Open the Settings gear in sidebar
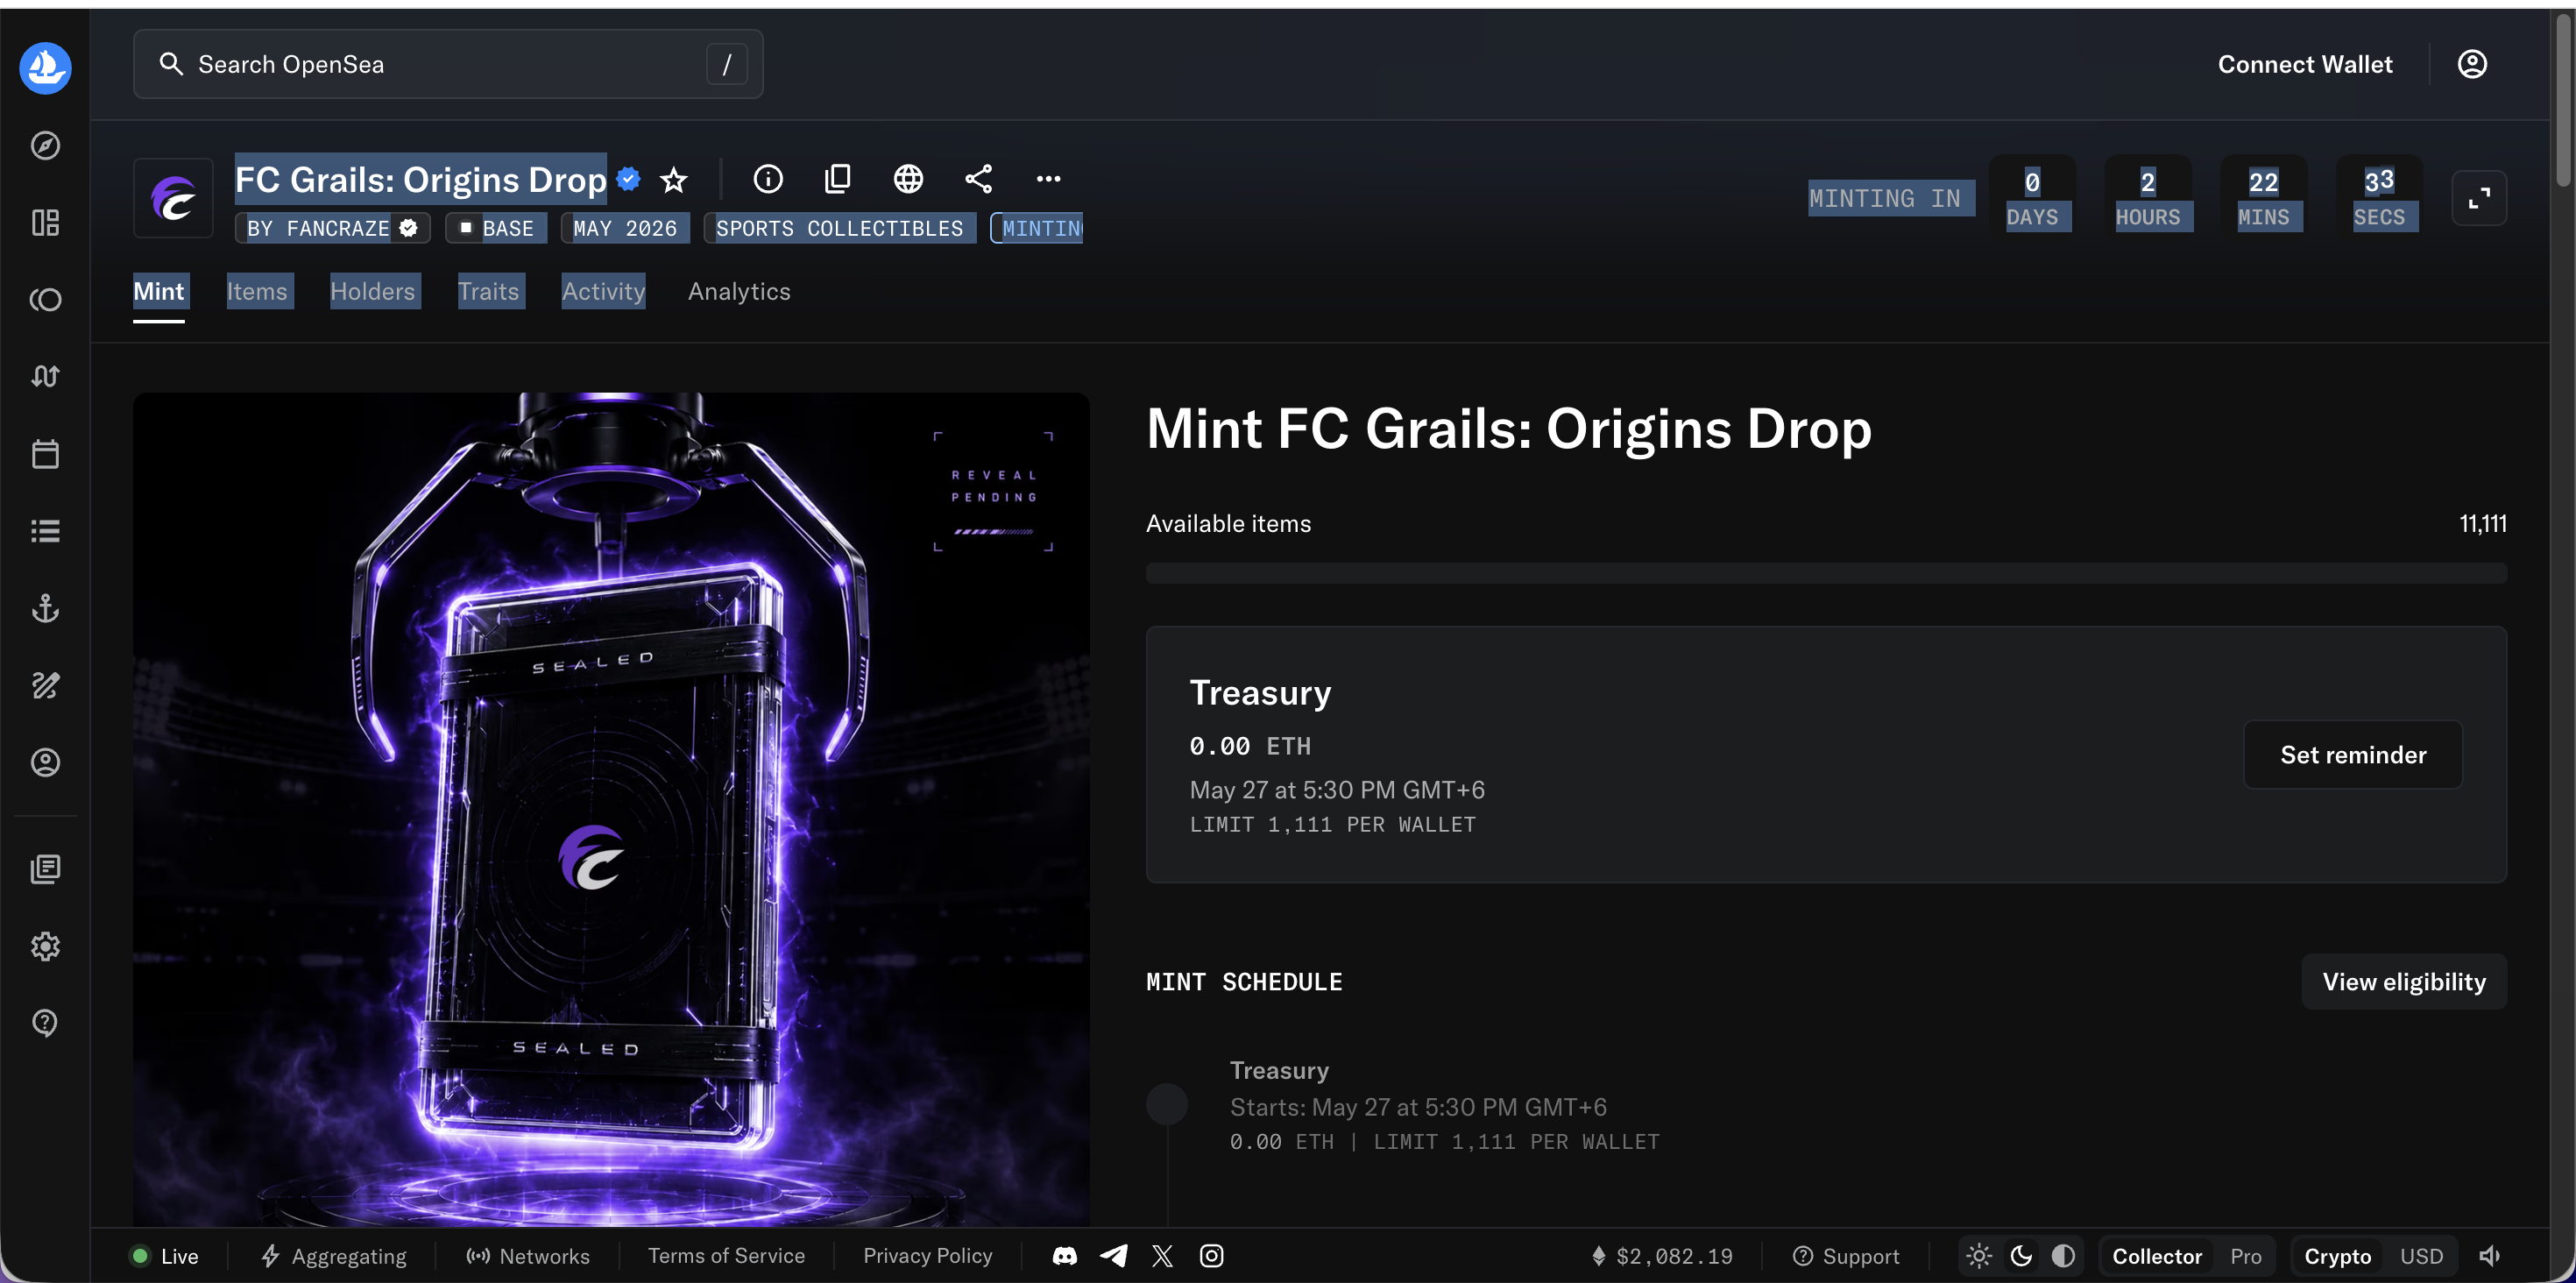Image resolution: width=2576 pixels, height=1283 pixels. [45, 946]
